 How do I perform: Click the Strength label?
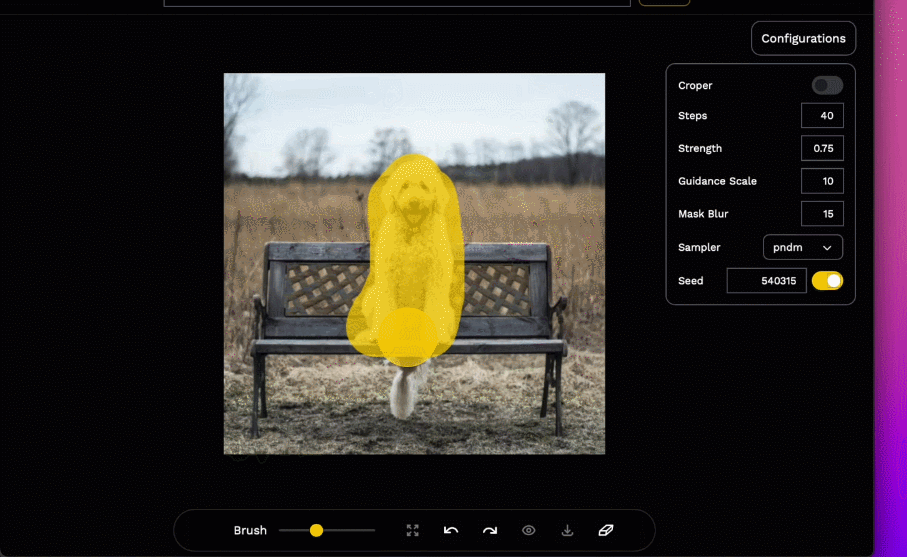pyautogui.click(x=700, y=149)
